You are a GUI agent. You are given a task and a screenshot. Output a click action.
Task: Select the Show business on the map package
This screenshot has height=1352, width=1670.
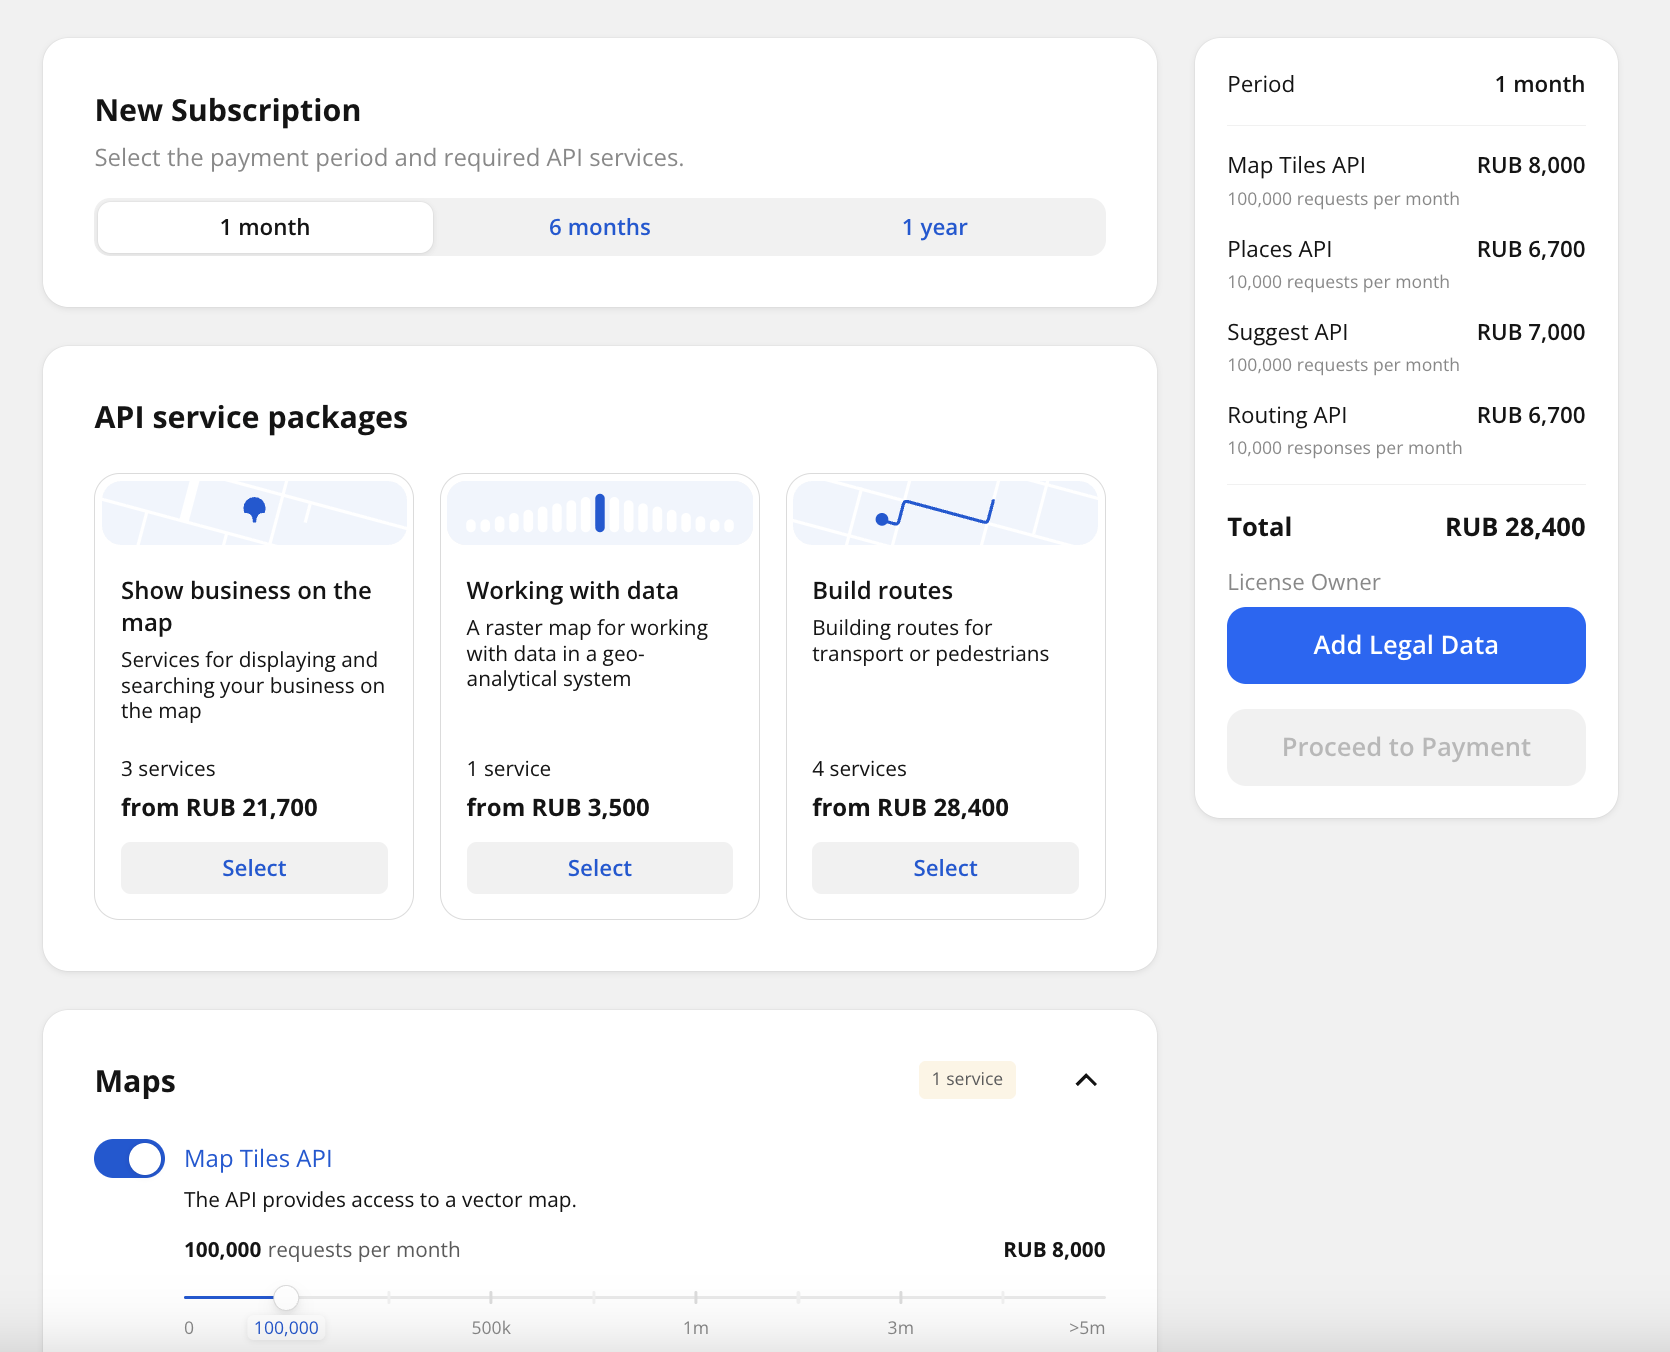pyautogui.click(x=254, y=868)
